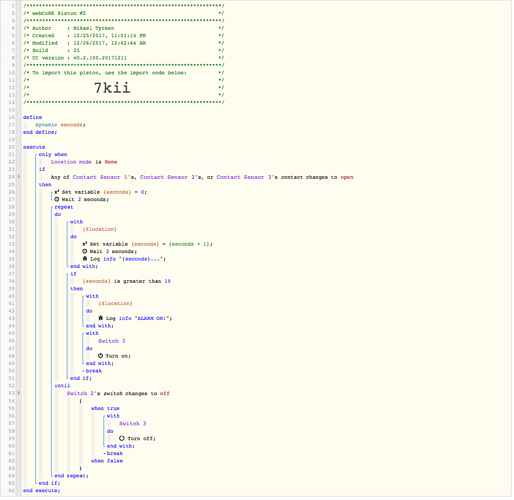Click Switch 2's switch changes to off condition
This screenshot has width=514, height=500.
point(118,393)
